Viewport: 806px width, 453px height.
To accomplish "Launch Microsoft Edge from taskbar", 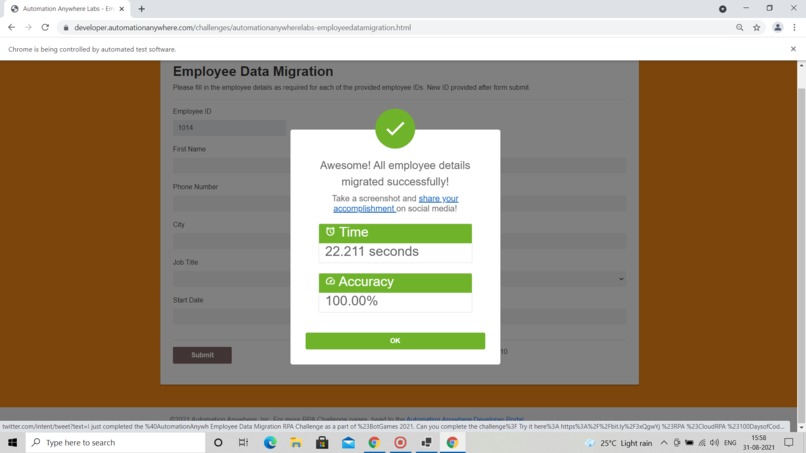I will point(270,442).
